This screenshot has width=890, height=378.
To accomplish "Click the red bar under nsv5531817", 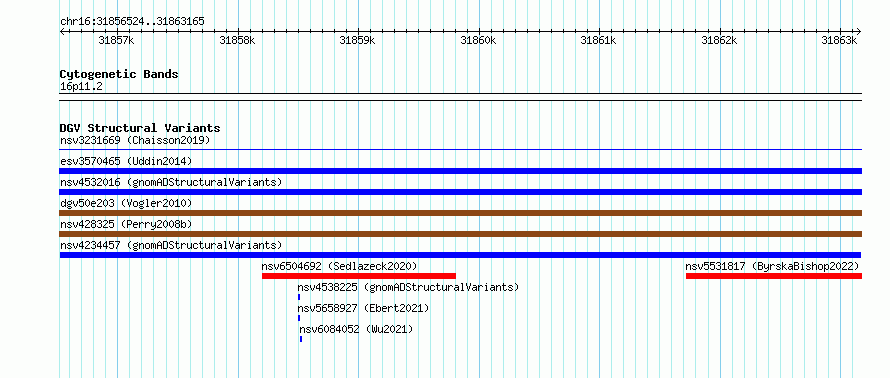I will click(774, 276).
